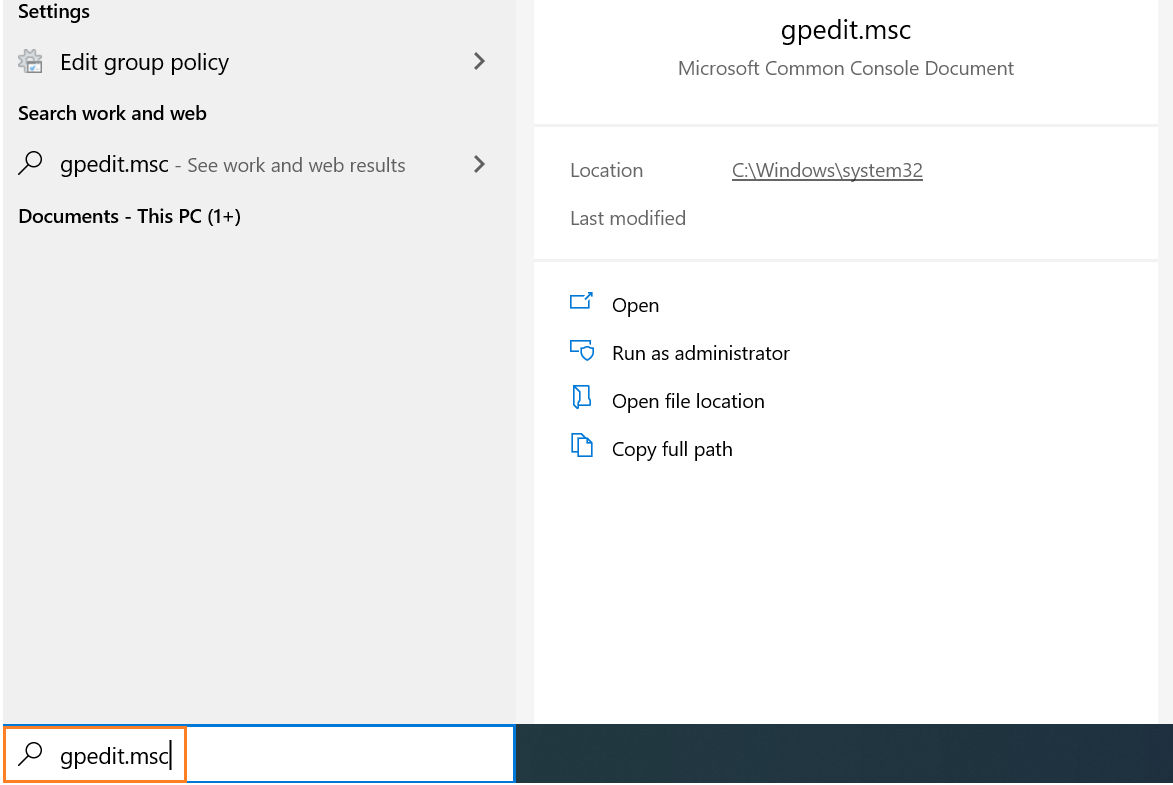The width and height of the screenshot is (1173, 785).
Task: Click the Search work and web heading
Action: click(112, 114)
